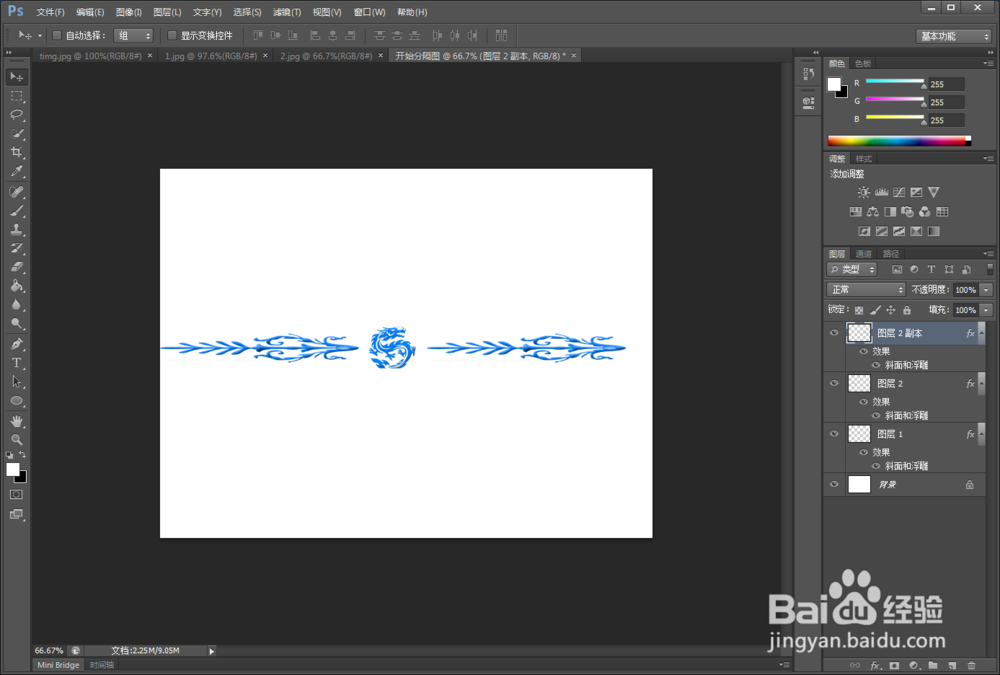Open the 滤镜(T) menu
The height and width of the screenshot is (675, 1000).
click(x=287, y=12)
